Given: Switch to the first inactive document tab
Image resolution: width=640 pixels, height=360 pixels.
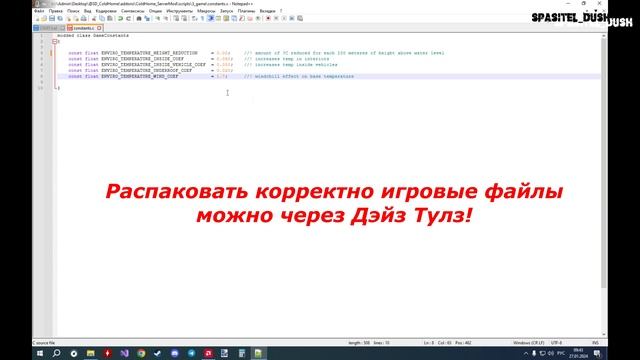Looking at the screenshot, I should [x=49, y=28].
